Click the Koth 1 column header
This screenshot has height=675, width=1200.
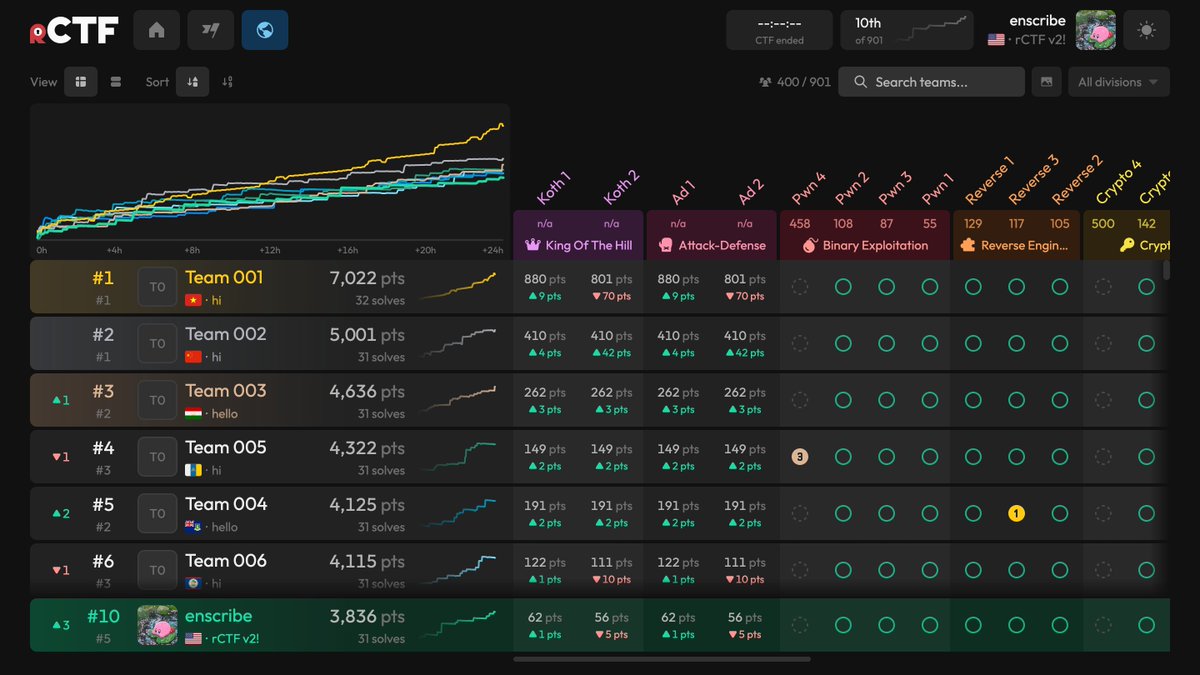coord(554,187)
